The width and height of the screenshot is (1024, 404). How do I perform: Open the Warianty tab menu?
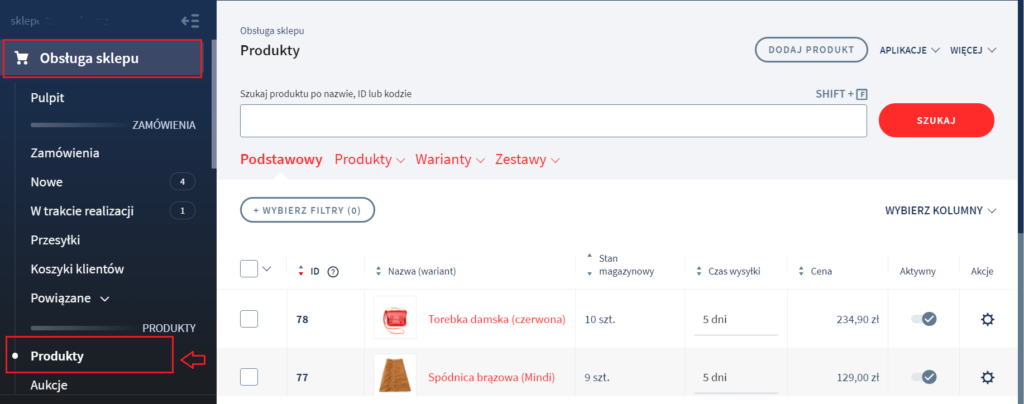click(449, 160)
